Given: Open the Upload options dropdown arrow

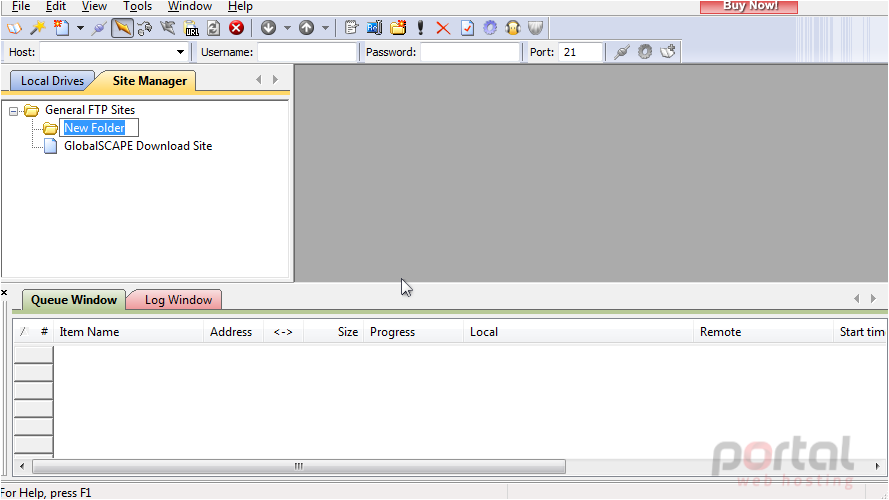Looking at the screenshot, I should 325,28.
